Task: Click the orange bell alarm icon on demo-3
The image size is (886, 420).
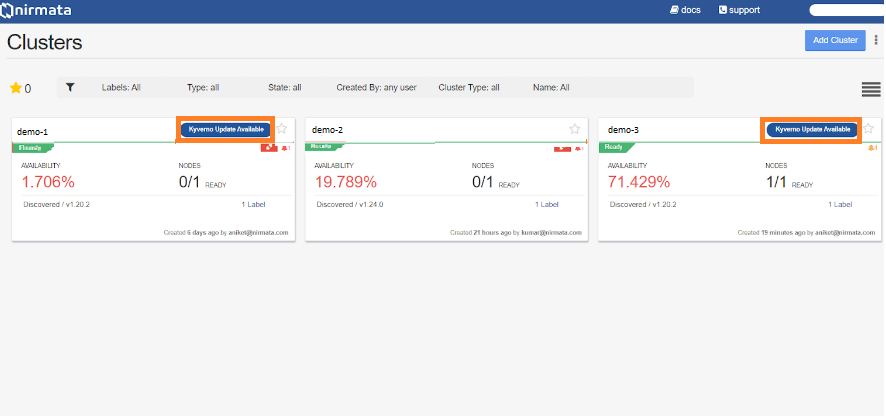Action: pyautogui.click(x=872, y=148)
